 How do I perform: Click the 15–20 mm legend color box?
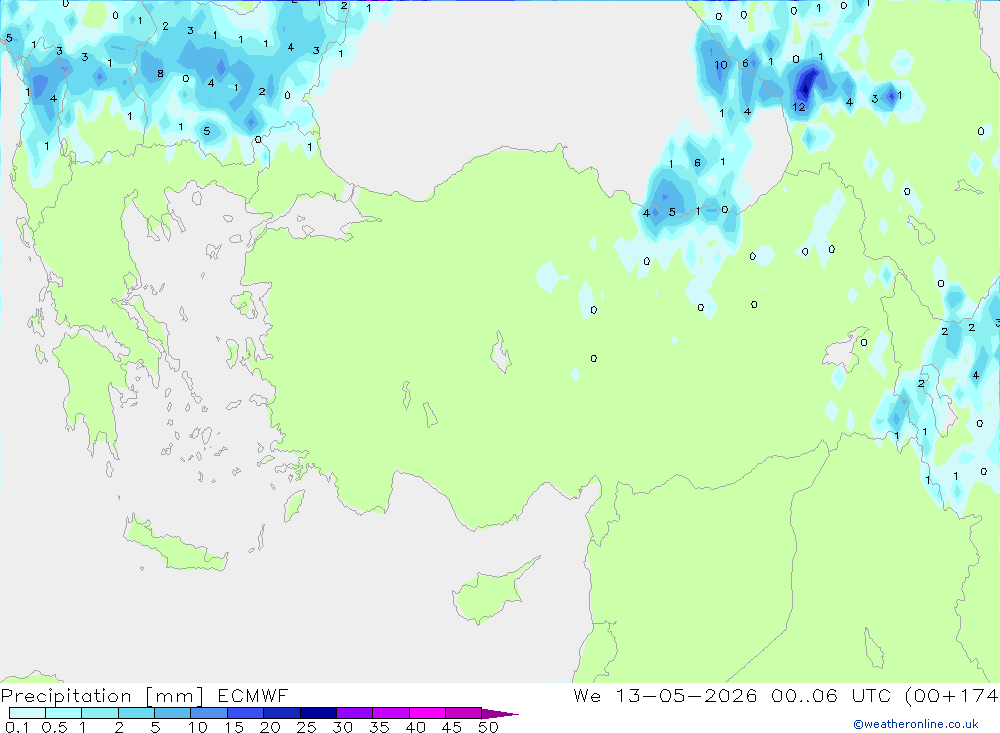[246, 713]
